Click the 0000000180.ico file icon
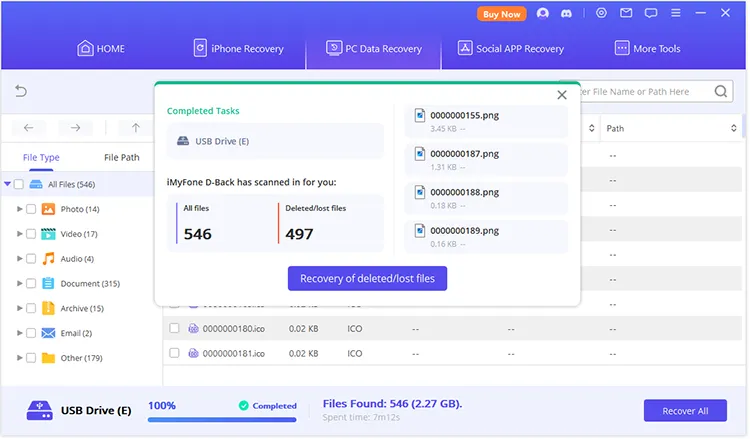Viewport: 750px width, 439px height. (x=193, y=329)
